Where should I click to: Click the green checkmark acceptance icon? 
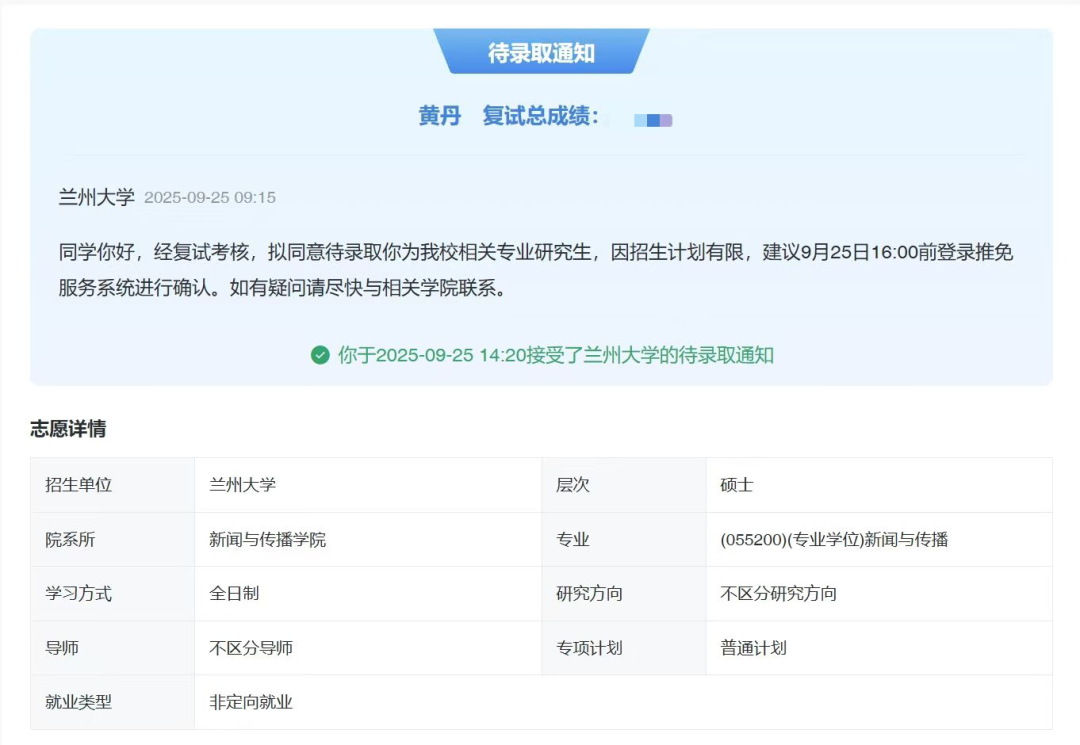click(x=320, y=355)
